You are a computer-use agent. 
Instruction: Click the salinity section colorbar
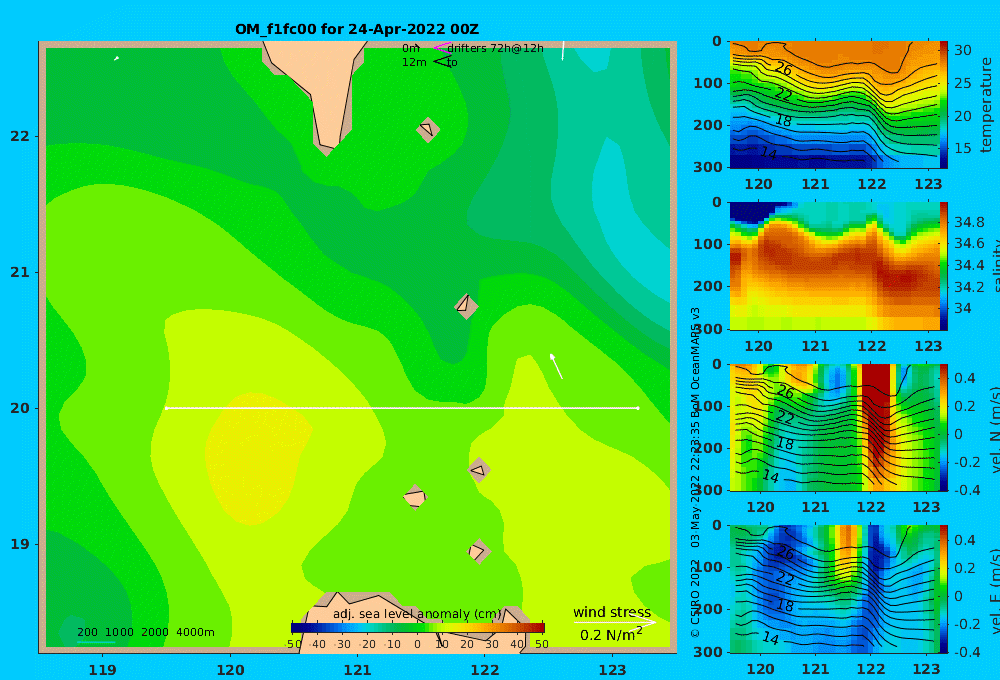[944, 266]
